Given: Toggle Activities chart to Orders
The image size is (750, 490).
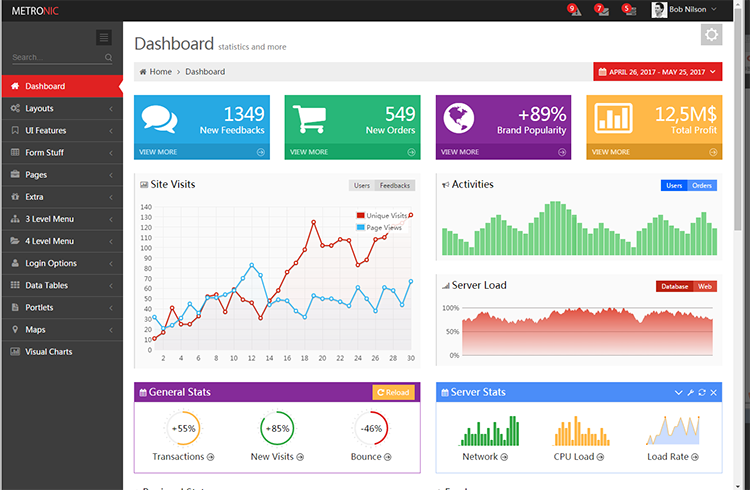Looking at the screenshot, I should click(703, 185).
